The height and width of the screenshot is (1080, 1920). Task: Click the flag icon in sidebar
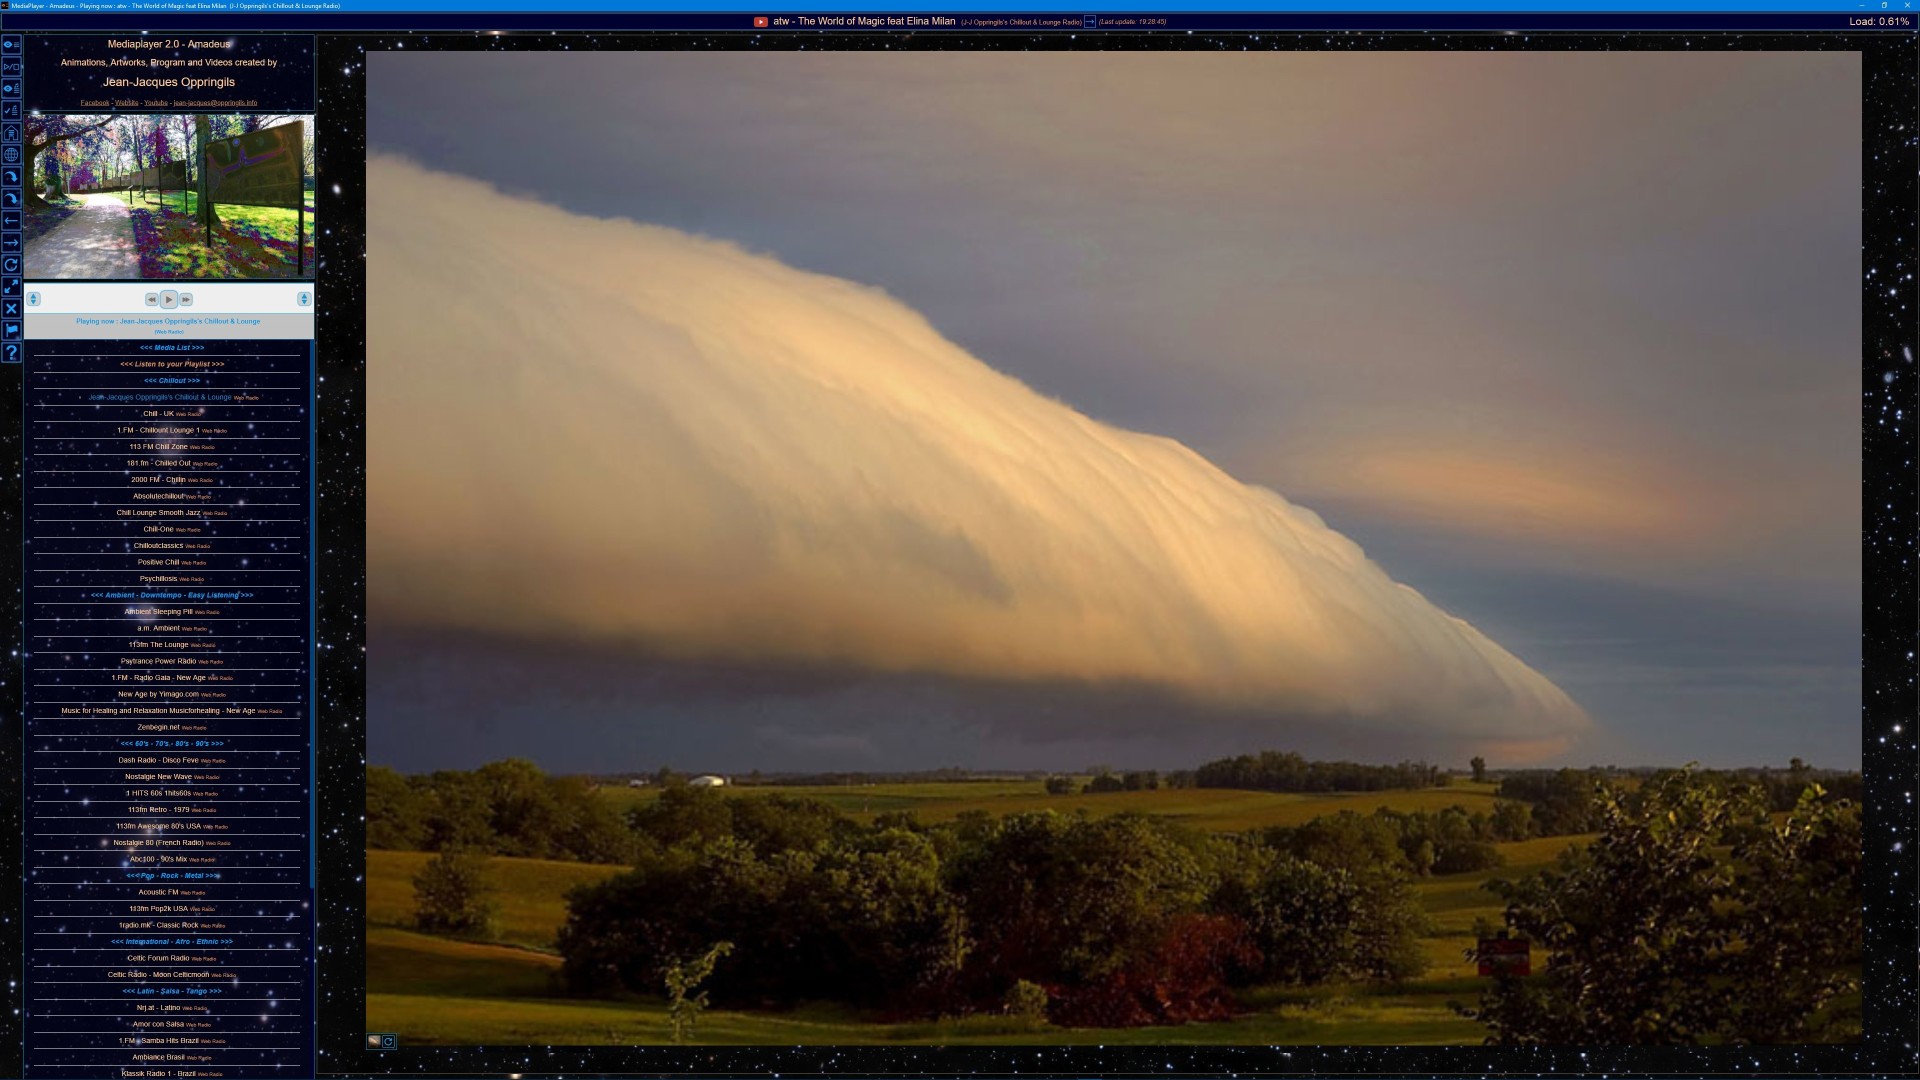pos(11,331)
